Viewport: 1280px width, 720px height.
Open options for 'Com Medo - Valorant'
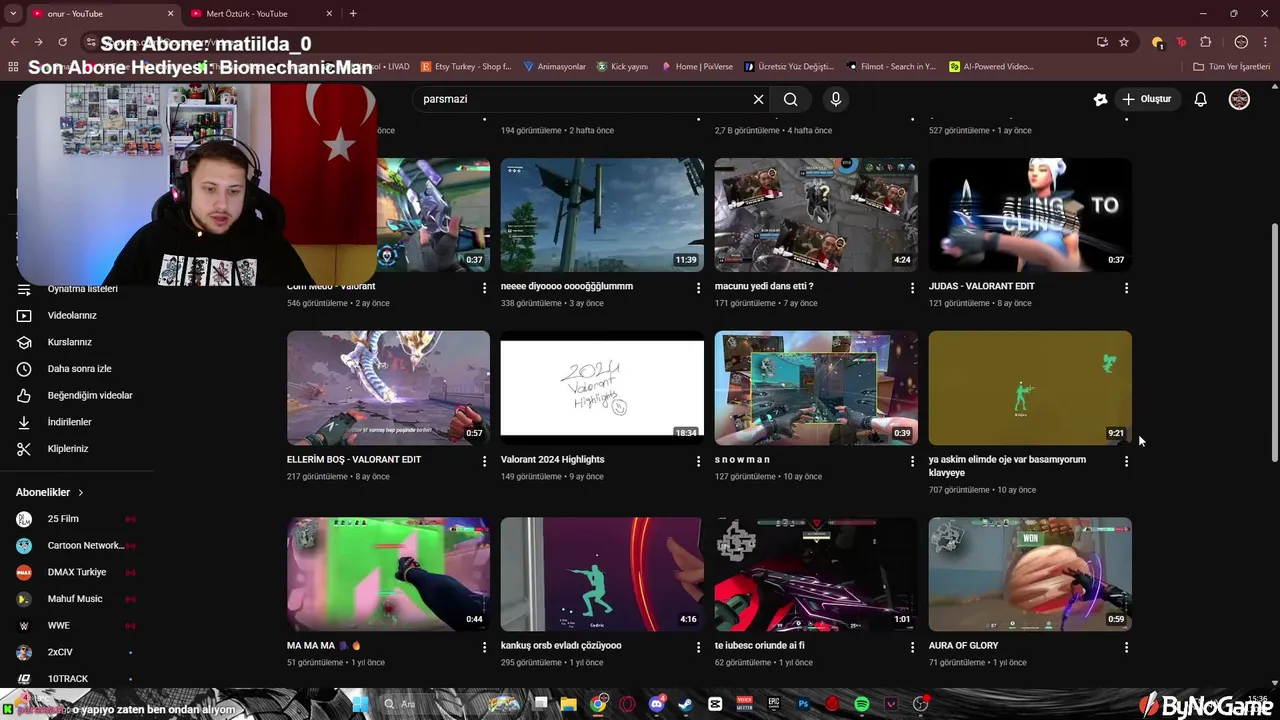point(484,288)
